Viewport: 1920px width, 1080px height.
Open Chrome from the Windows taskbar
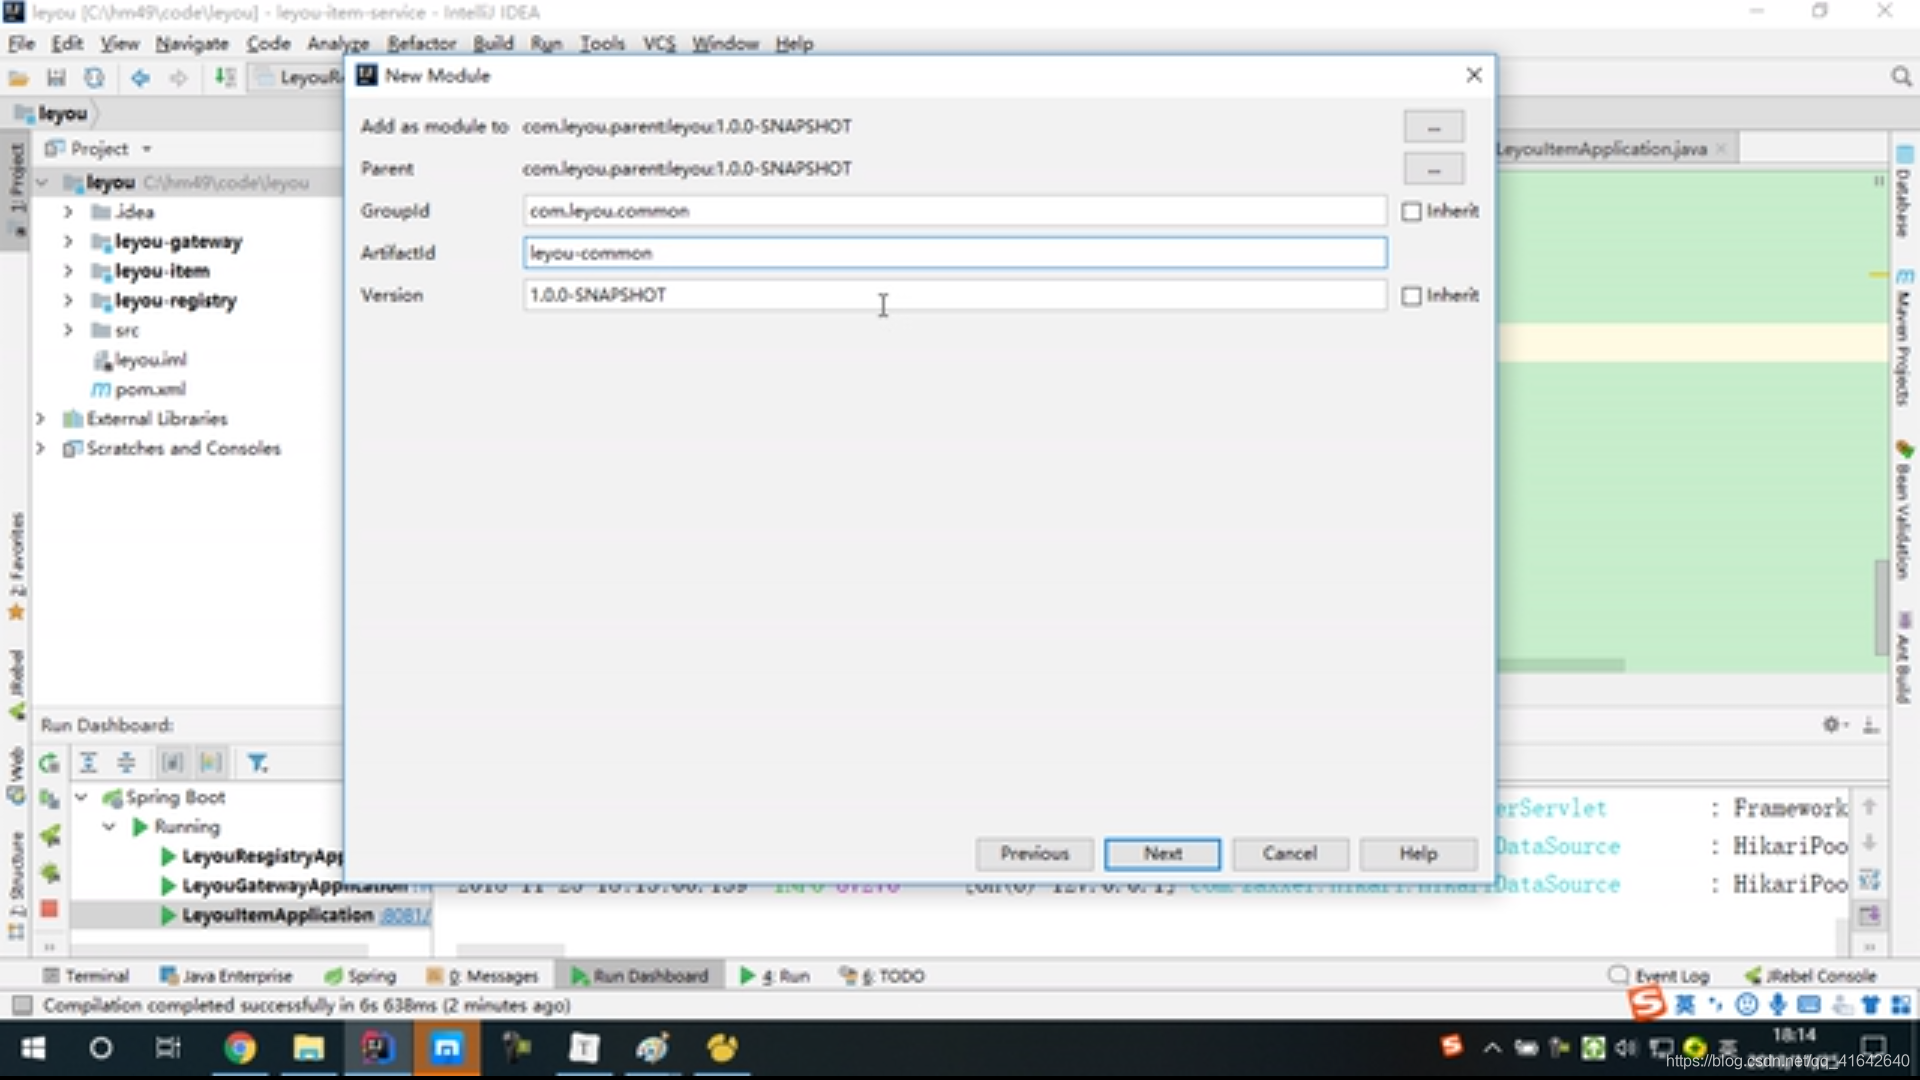coord(240,1048)
